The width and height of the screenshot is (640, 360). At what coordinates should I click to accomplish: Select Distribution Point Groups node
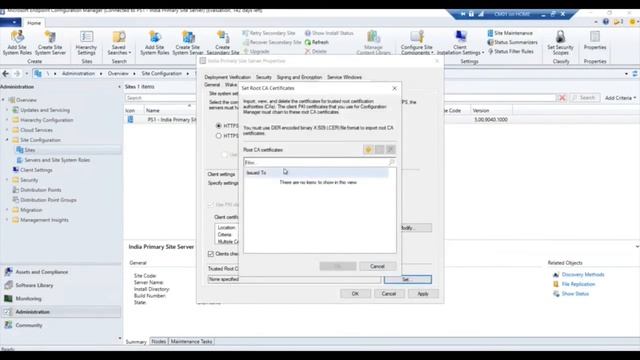pos(44,200)
